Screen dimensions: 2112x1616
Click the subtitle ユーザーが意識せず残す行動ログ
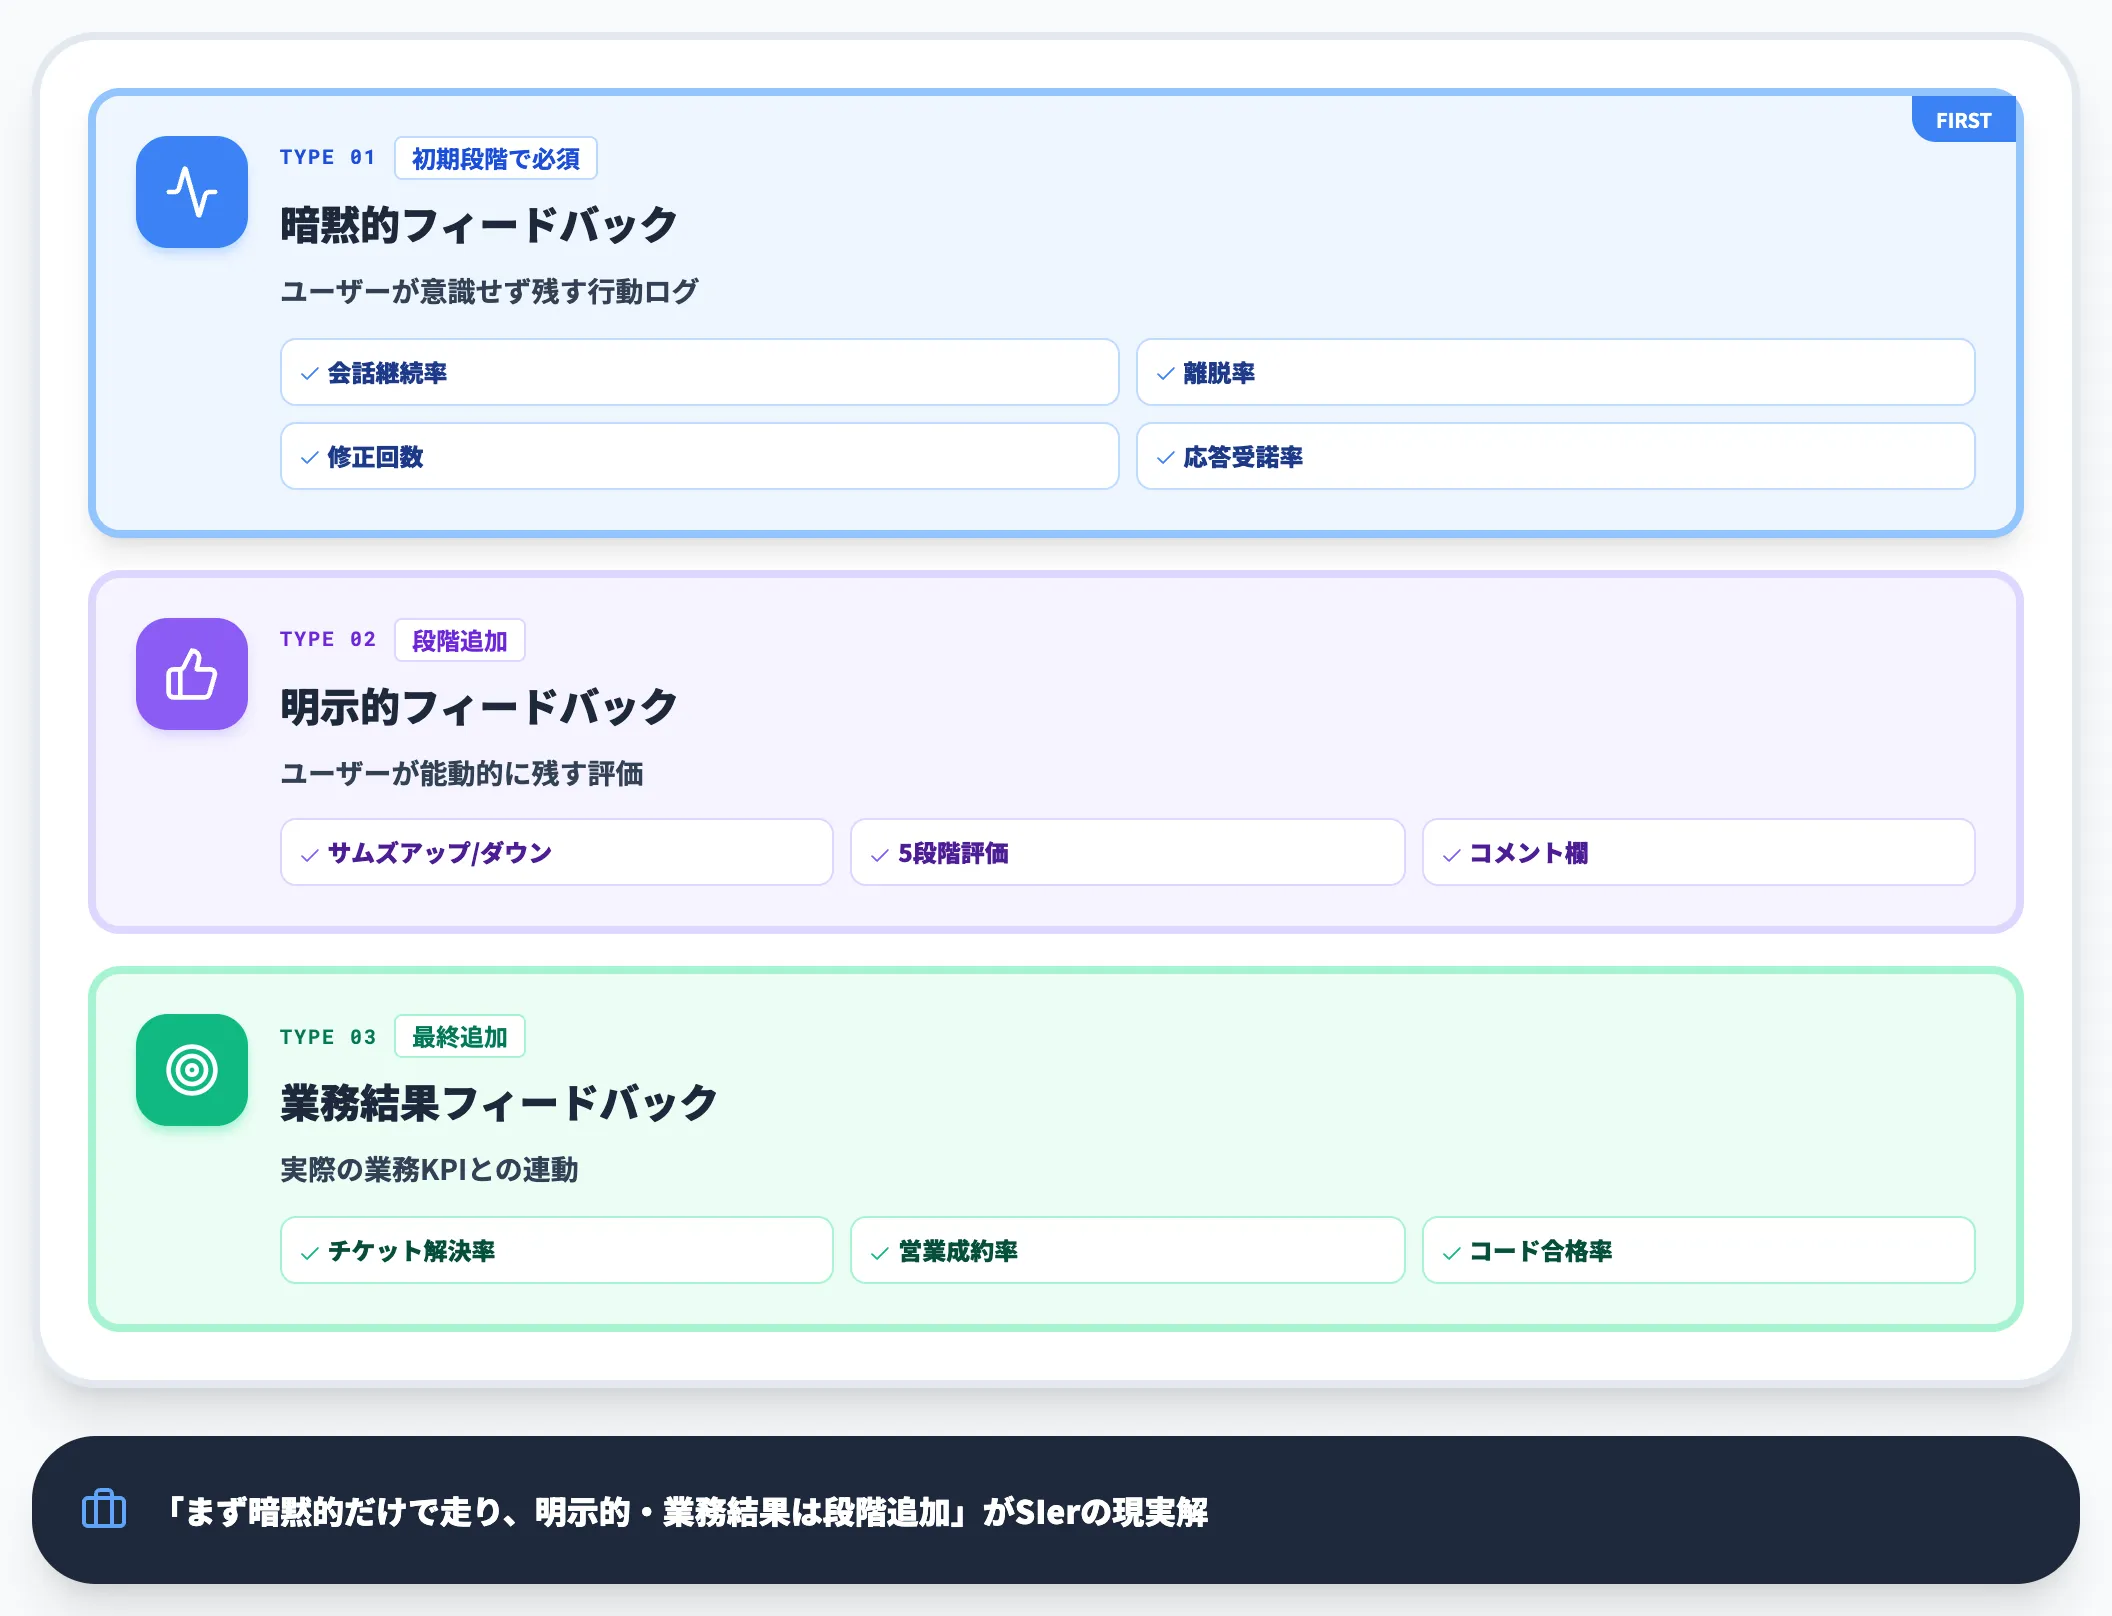[489, 291]
